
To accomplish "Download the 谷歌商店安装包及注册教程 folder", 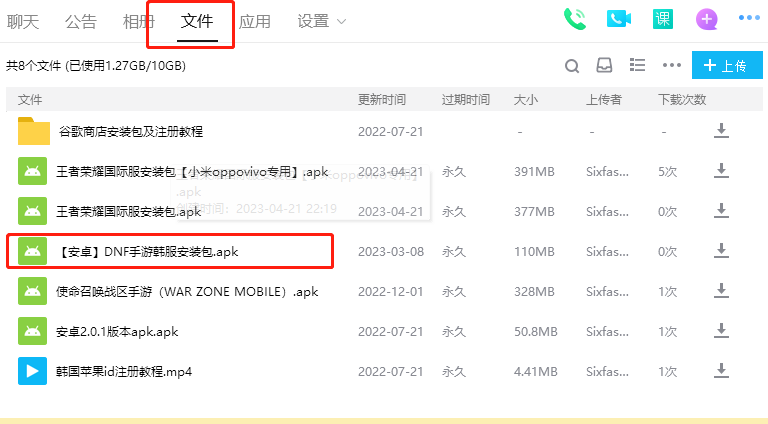I will [x=721, y=131].
